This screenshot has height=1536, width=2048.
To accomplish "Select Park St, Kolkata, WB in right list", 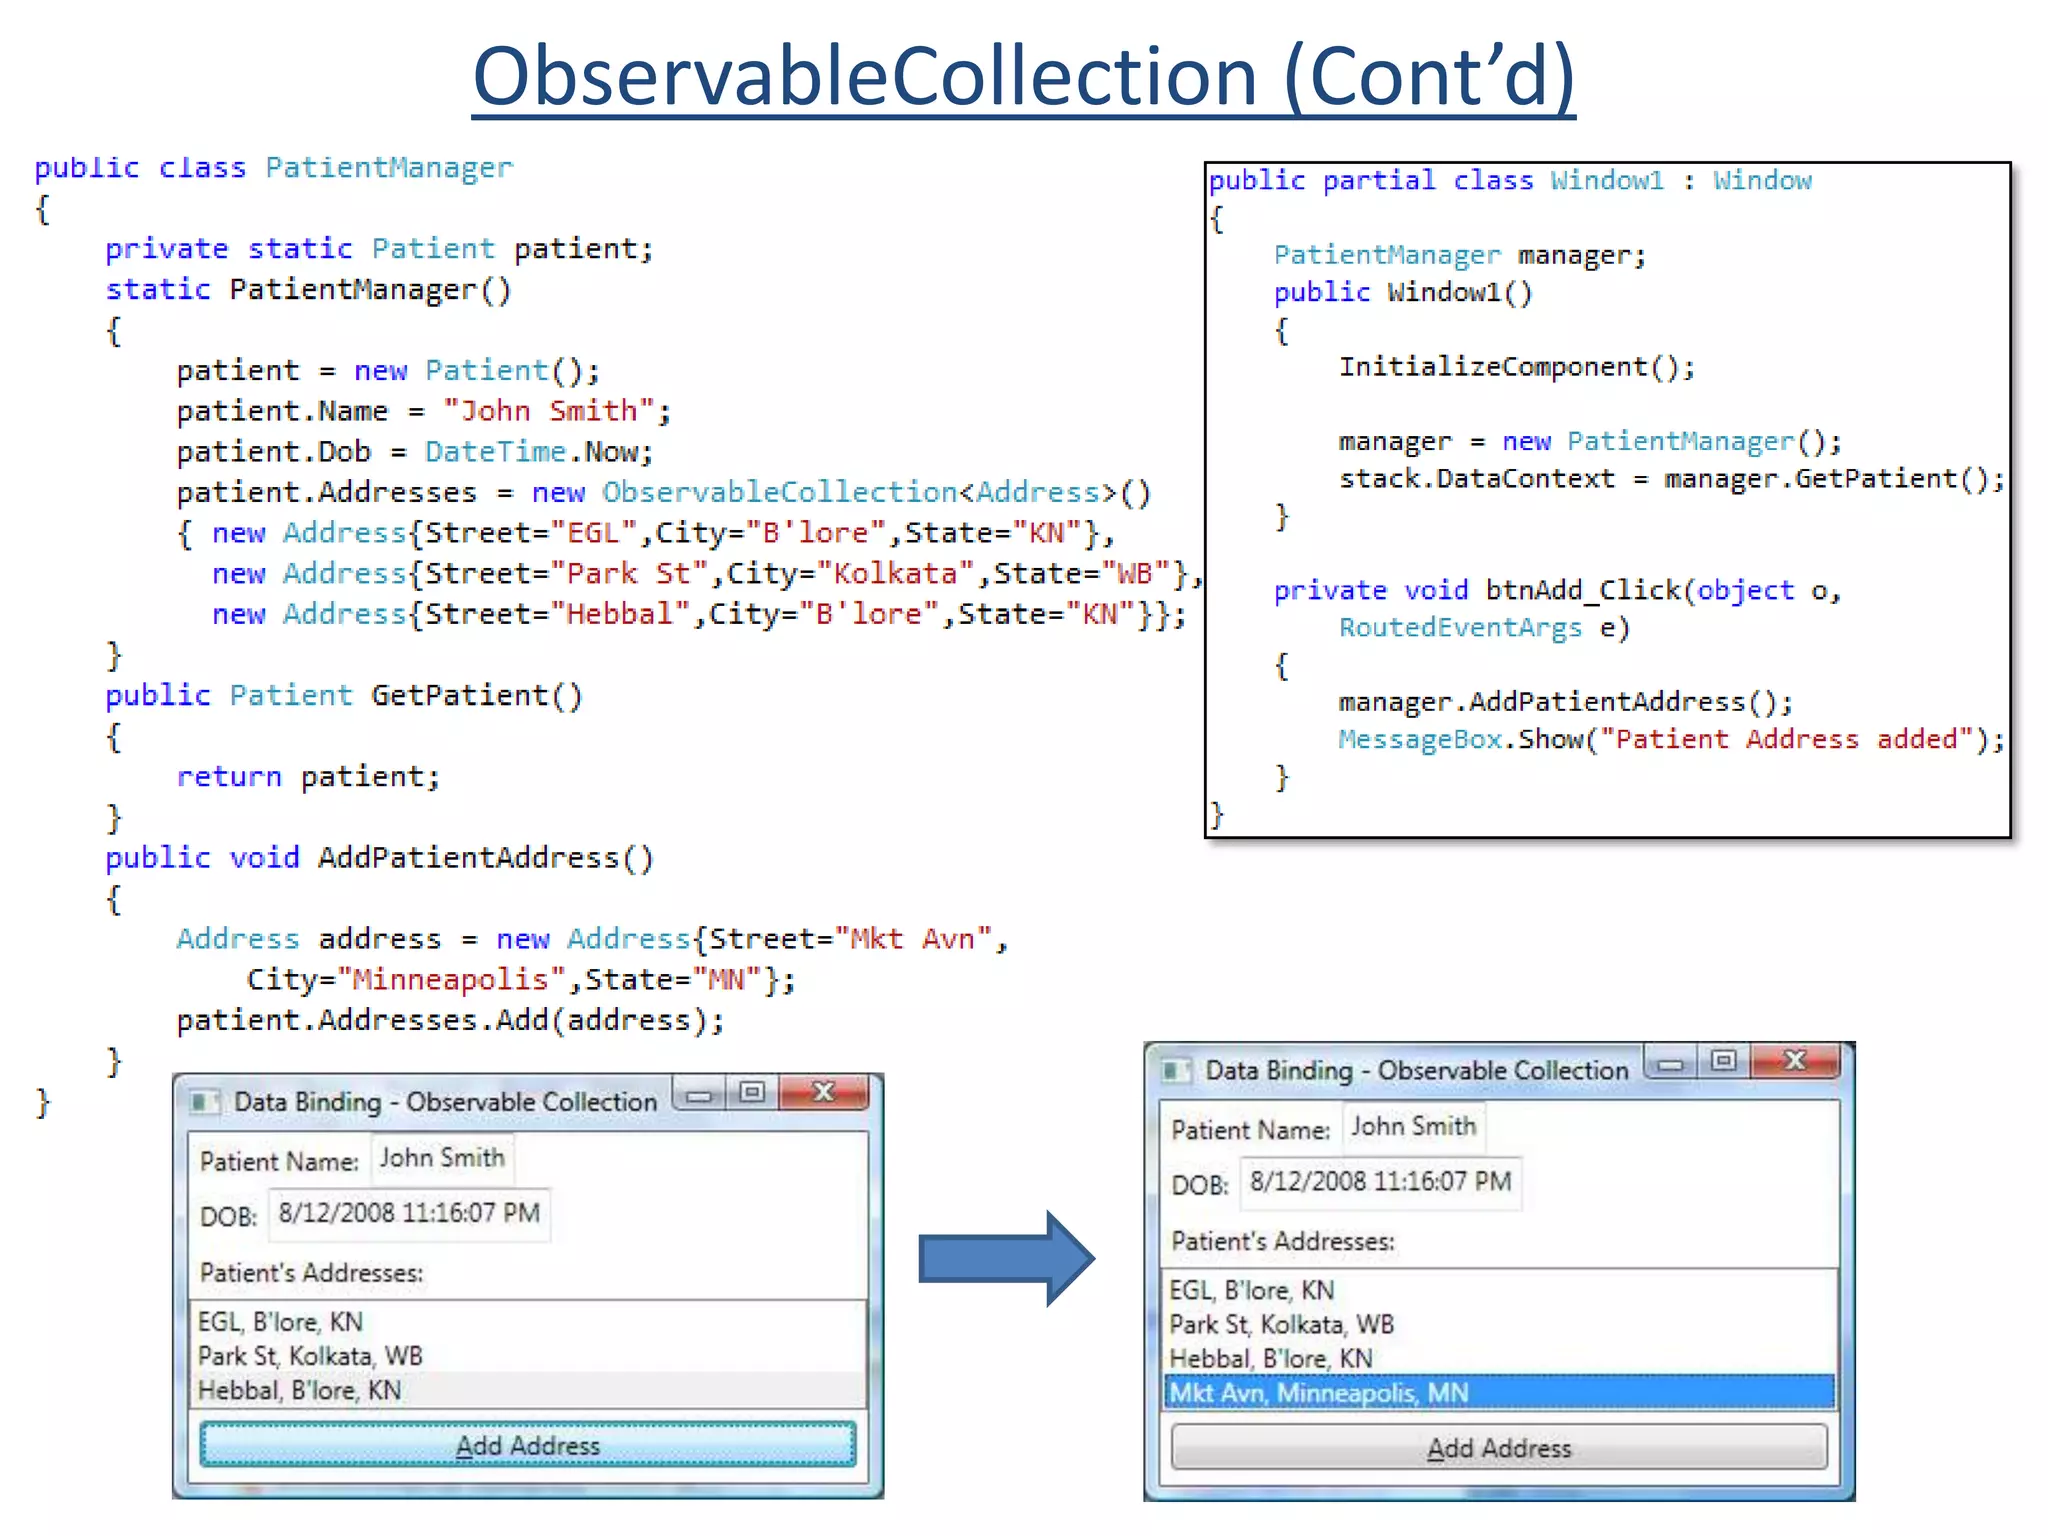I will [1281, 1324].
